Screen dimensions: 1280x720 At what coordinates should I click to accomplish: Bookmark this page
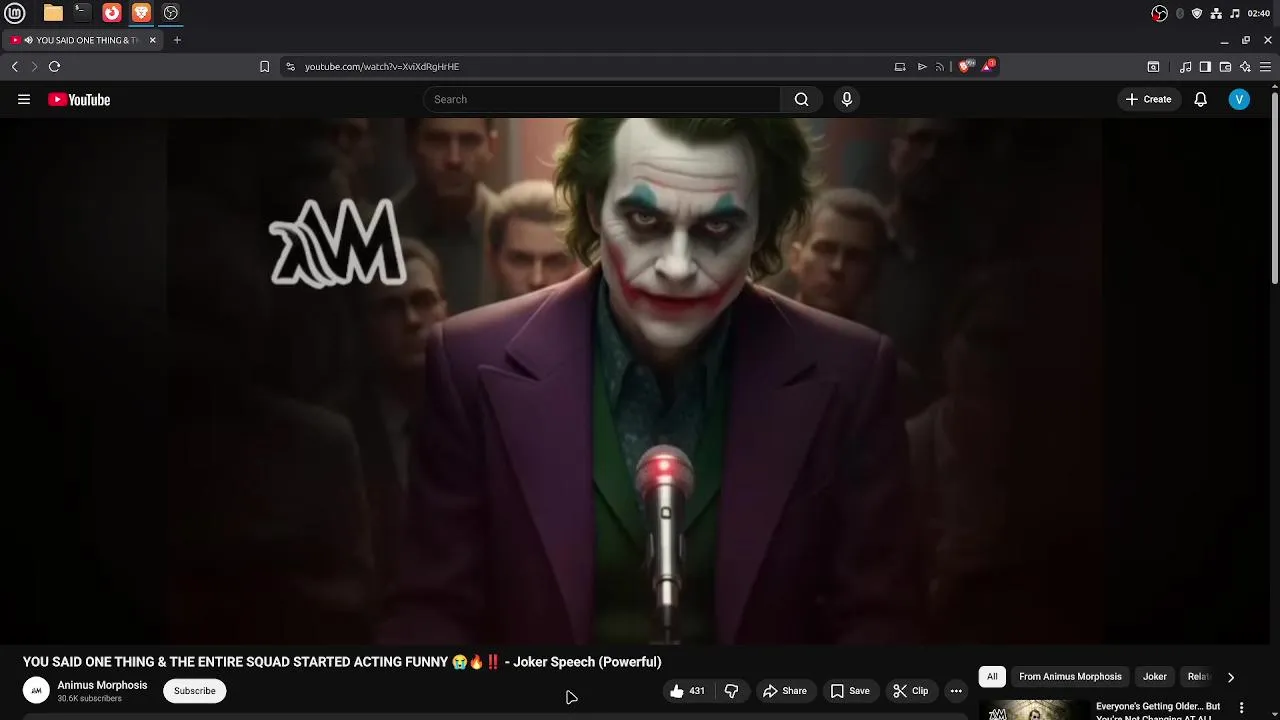pos(264,66)
